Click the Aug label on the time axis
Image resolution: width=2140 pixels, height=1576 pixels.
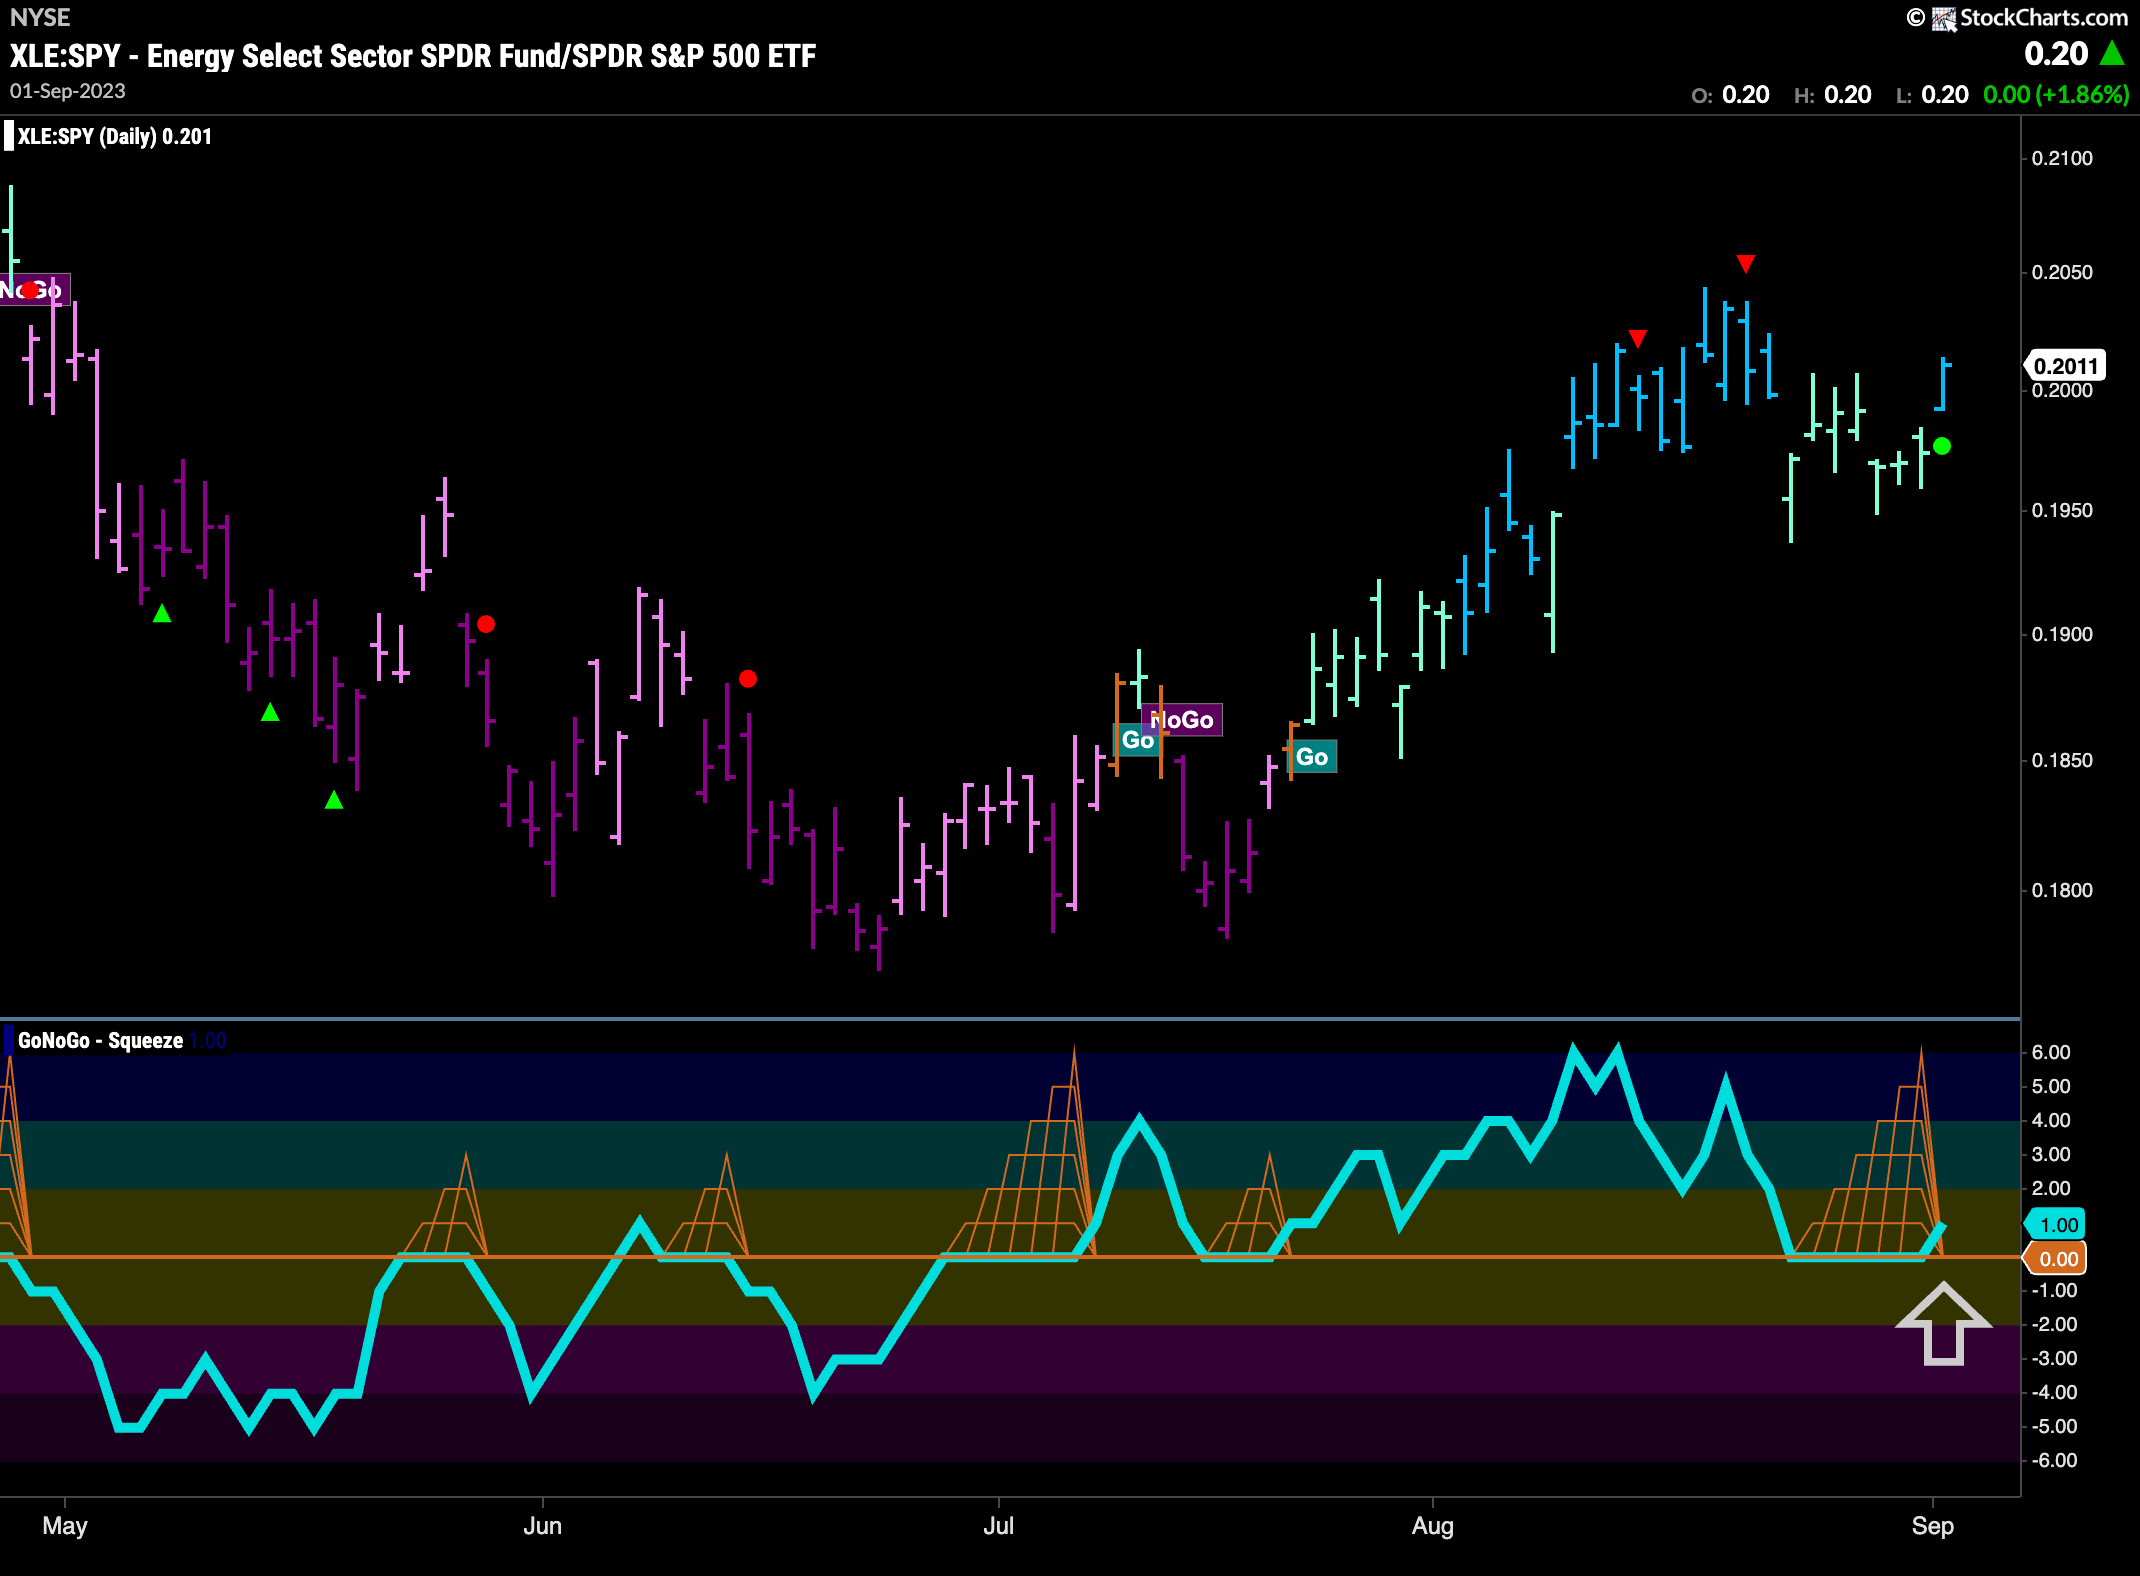coord(1433,1526)
